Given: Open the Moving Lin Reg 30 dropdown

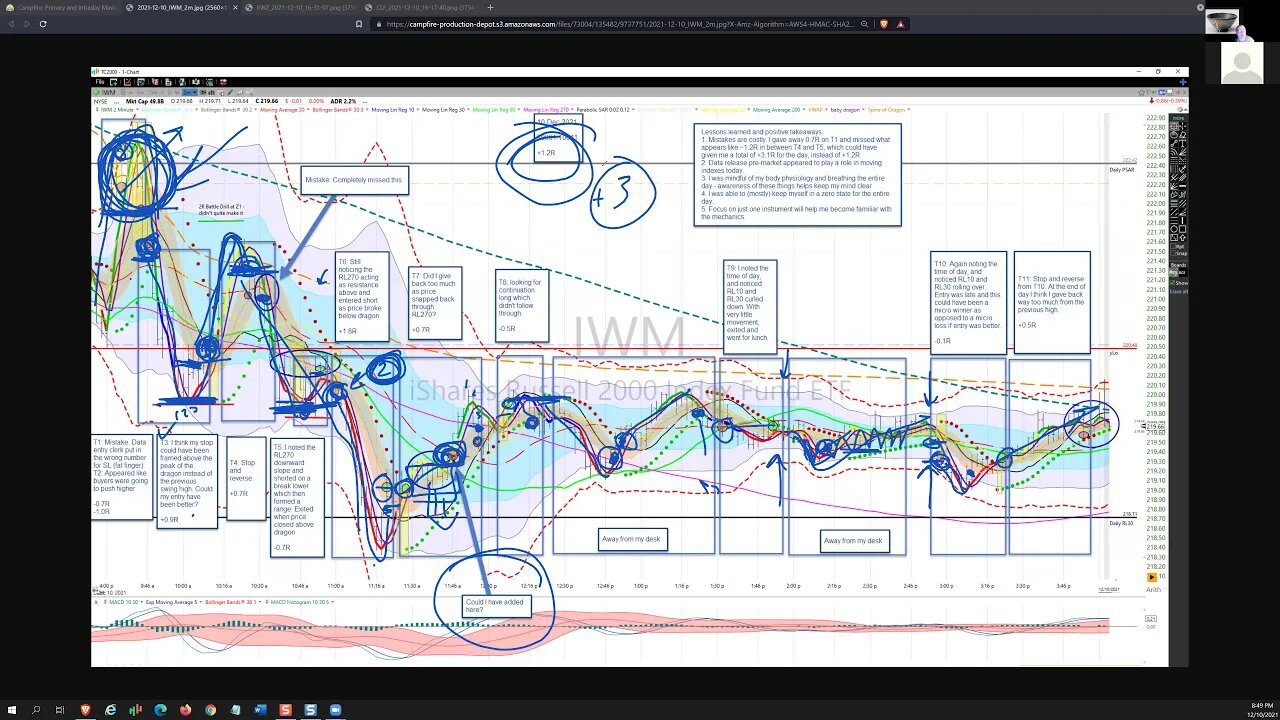Looking at the screenshot, I should [446, 109].
